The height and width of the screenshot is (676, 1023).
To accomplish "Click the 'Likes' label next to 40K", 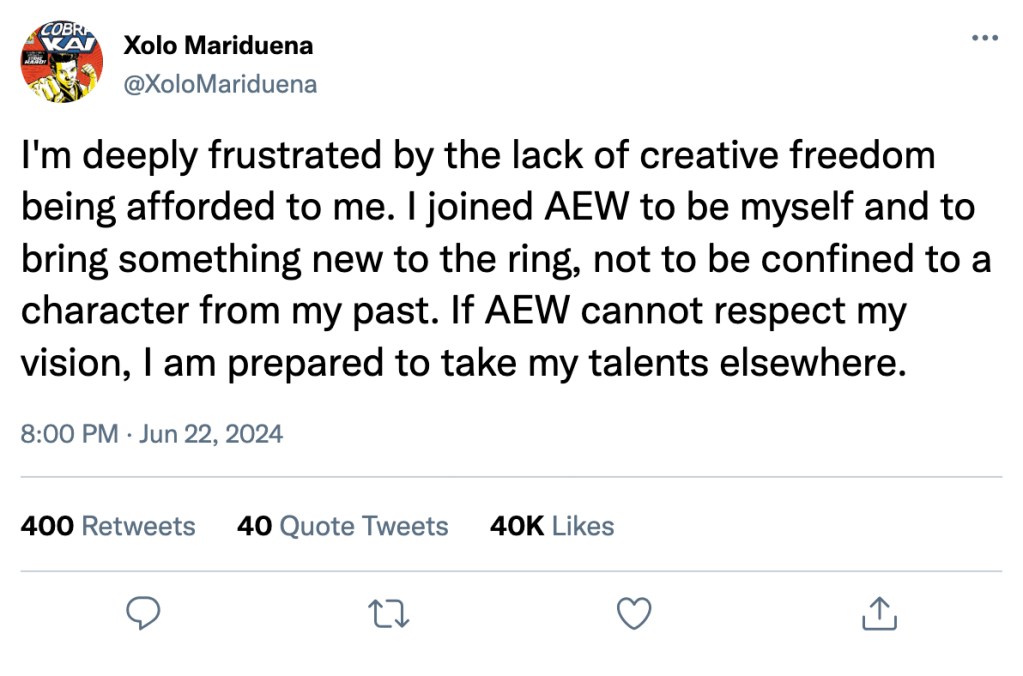I will point(583,526).
